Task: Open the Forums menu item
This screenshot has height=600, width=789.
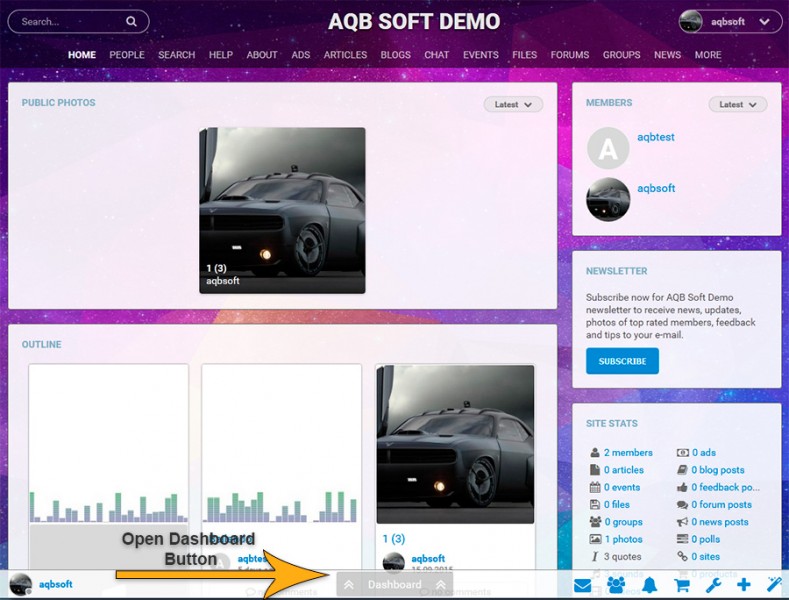Action: click(569, 55)
